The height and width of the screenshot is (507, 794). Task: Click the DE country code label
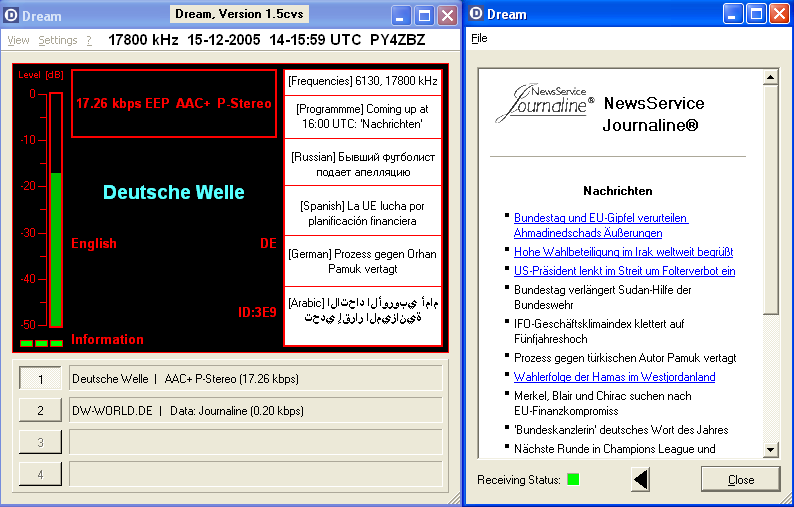268,244
